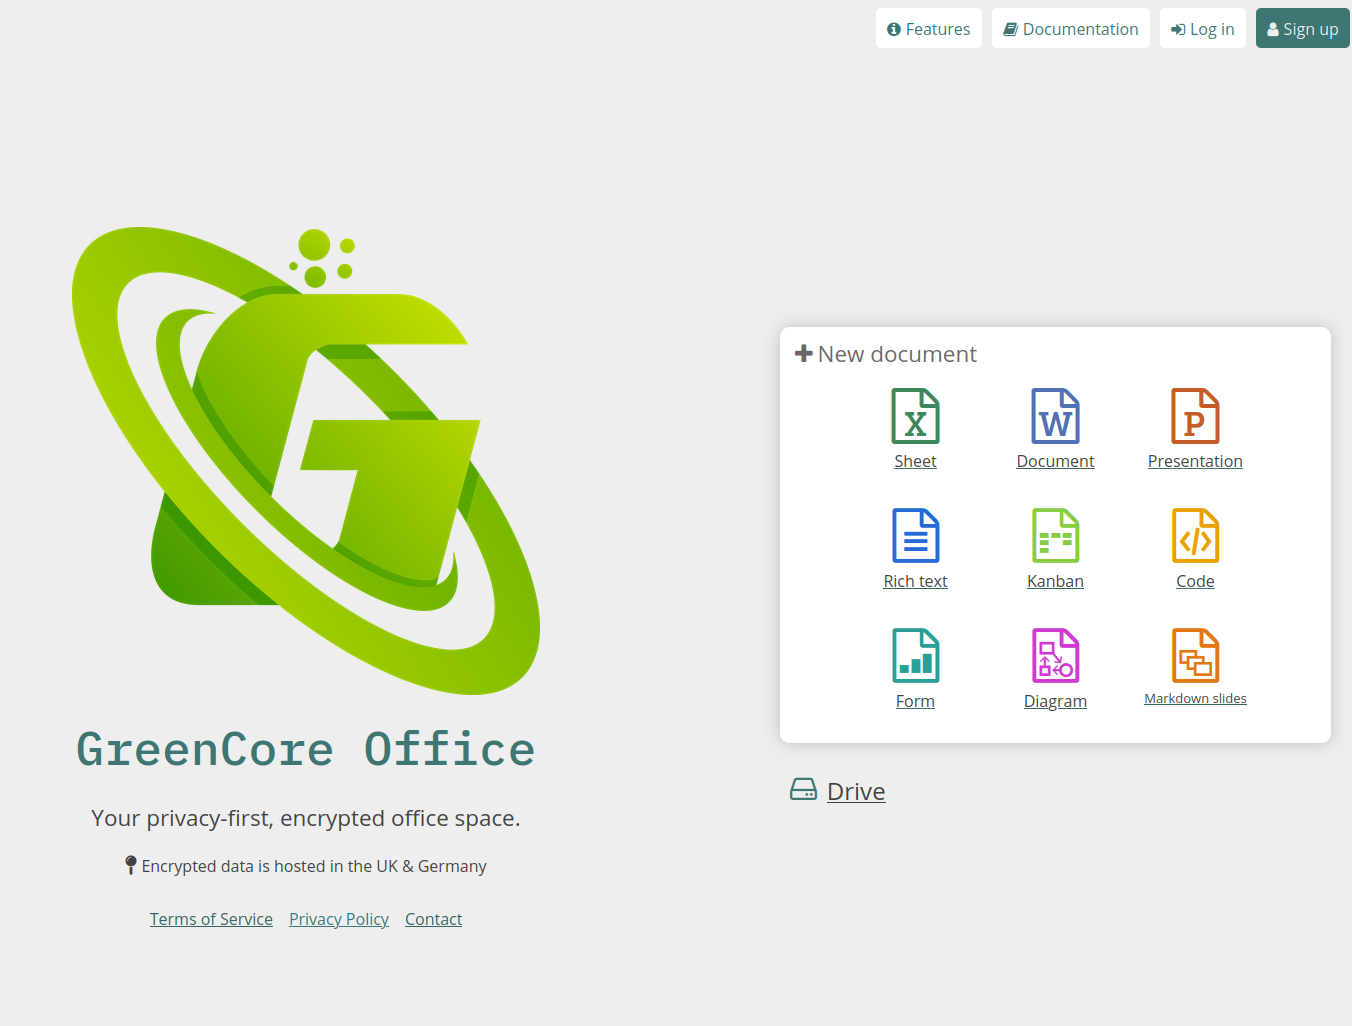Viewport: 1352px width, 1026px height.
Task: Click the GreenCore Office logo image
Action: (x=306, y=460)
